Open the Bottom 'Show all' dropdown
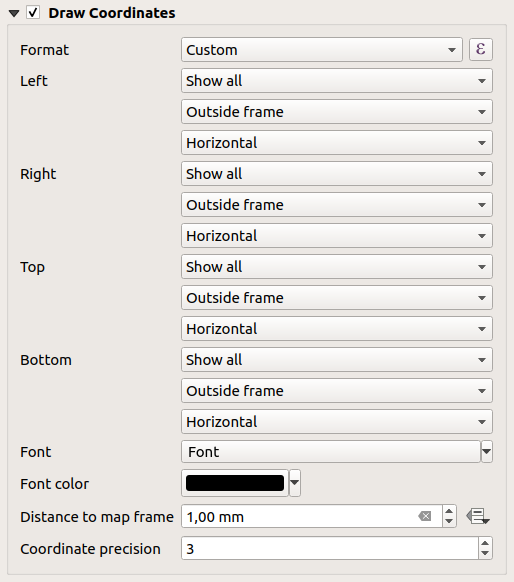The image size is (514, 582). coord(337,360)
